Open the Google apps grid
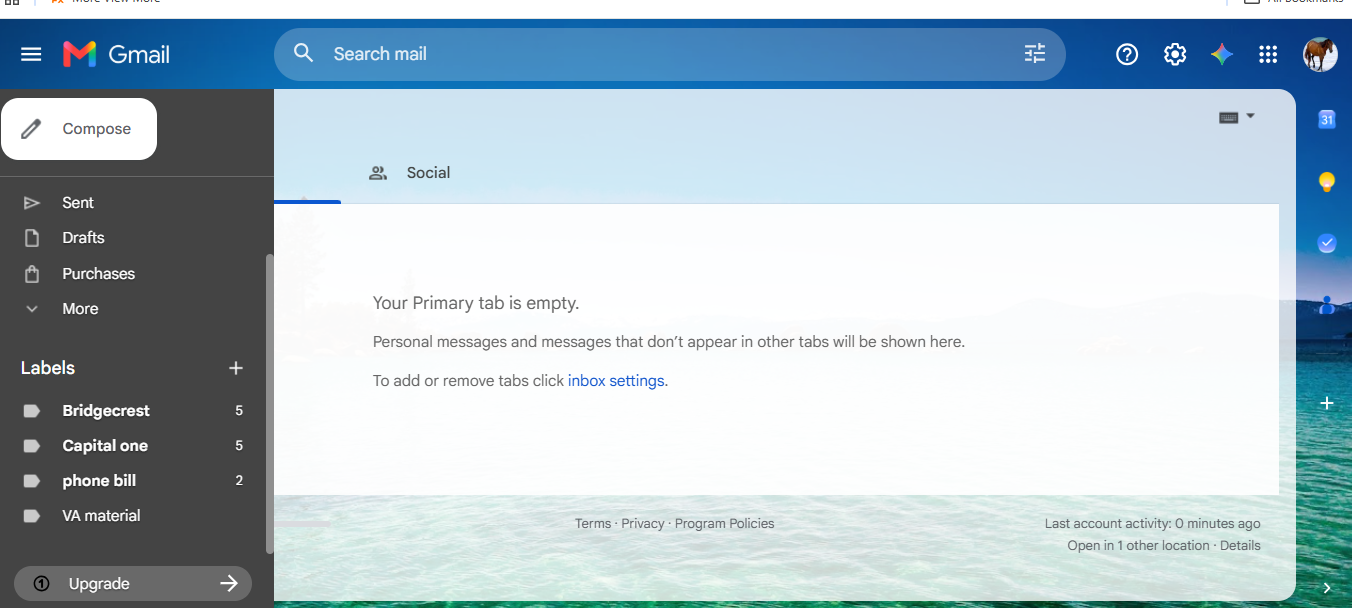This screenshot has width=1352, height=608. click(x=1268, y=54)
